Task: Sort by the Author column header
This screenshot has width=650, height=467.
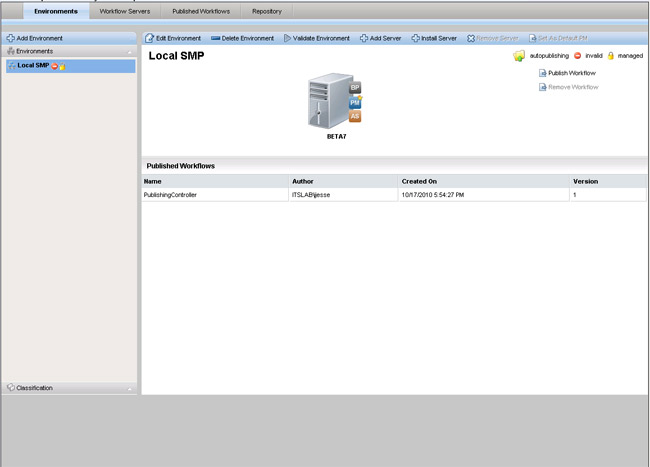Action: coord(343,181)
